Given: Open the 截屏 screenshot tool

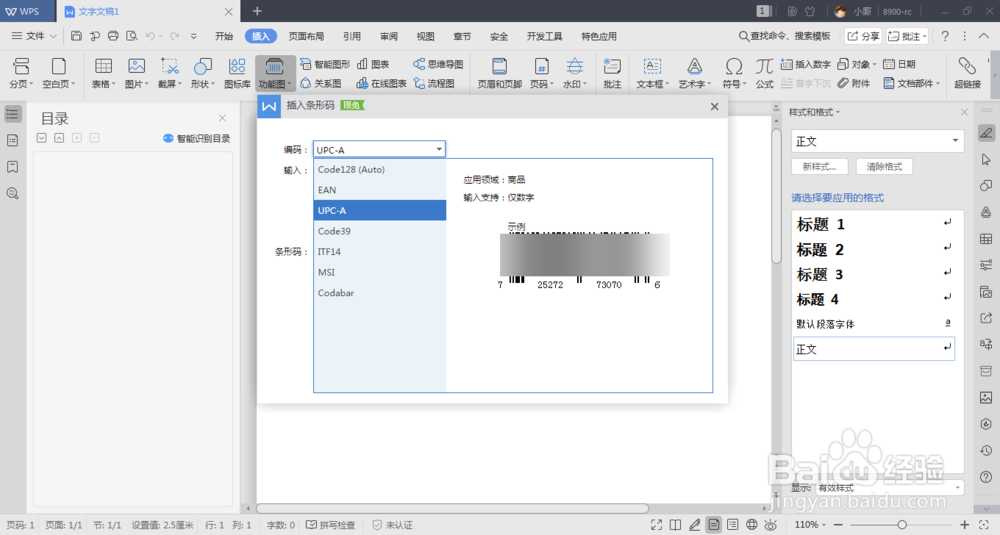Looking at the screenshot, I should (170, 73).
